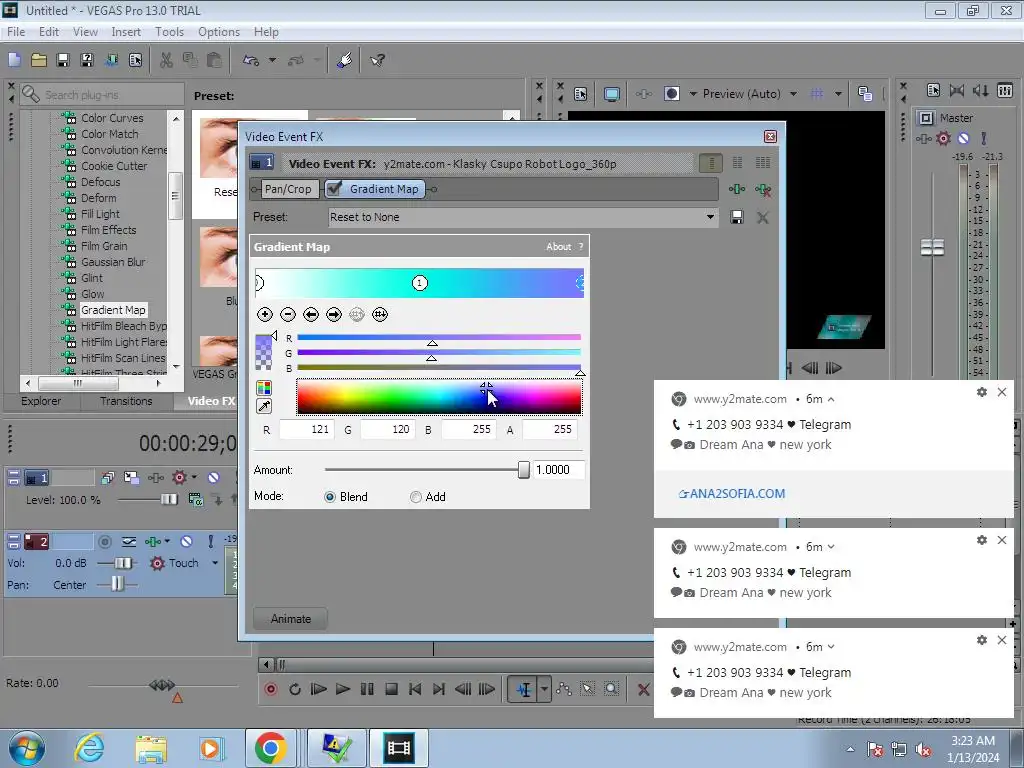Open the File menu

coord(16,32)
